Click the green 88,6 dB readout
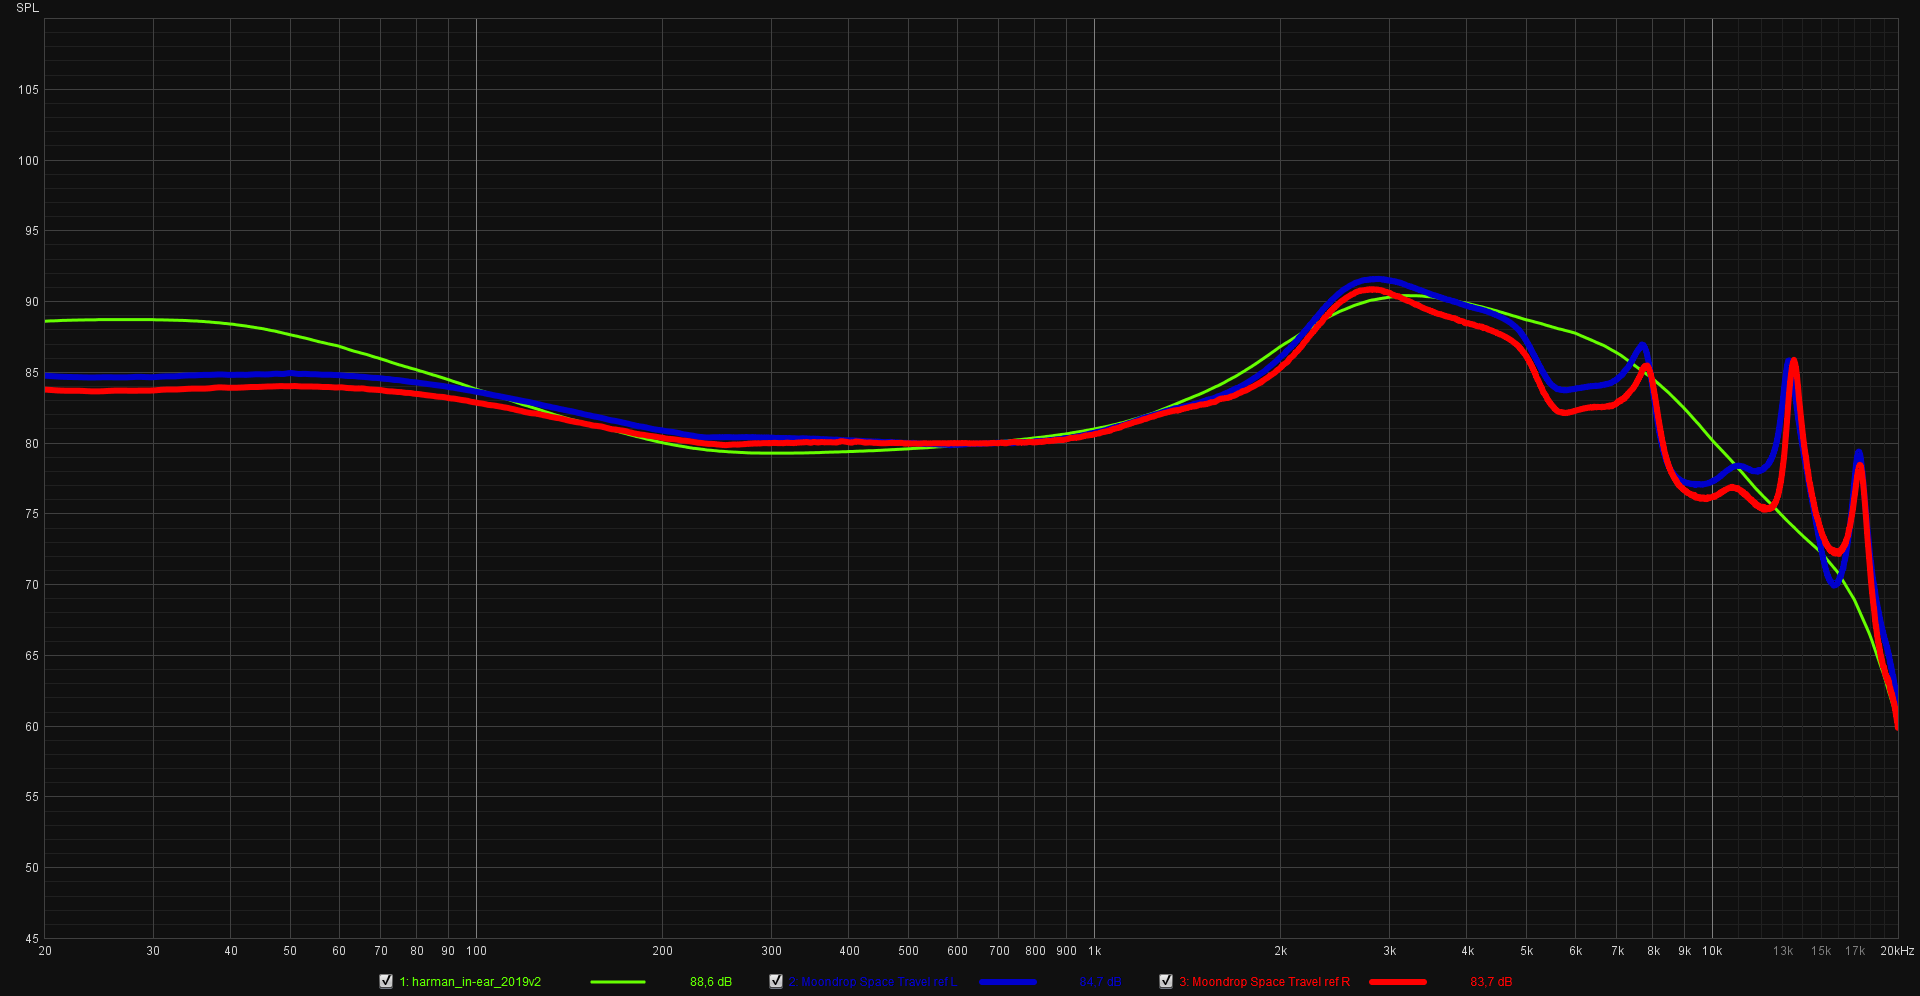 click(710, 982)
